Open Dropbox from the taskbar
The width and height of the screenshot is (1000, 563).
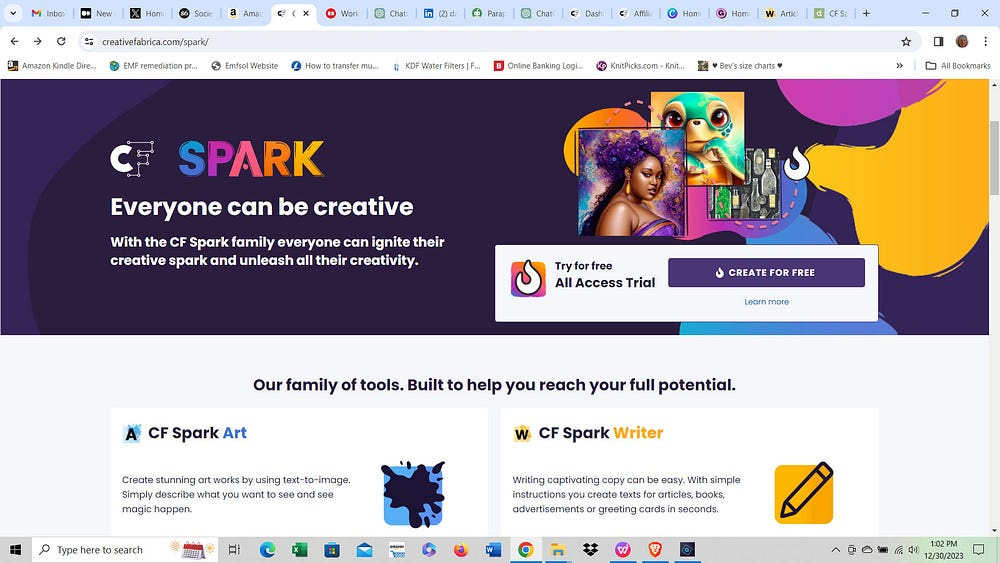[x=590, y=550]
